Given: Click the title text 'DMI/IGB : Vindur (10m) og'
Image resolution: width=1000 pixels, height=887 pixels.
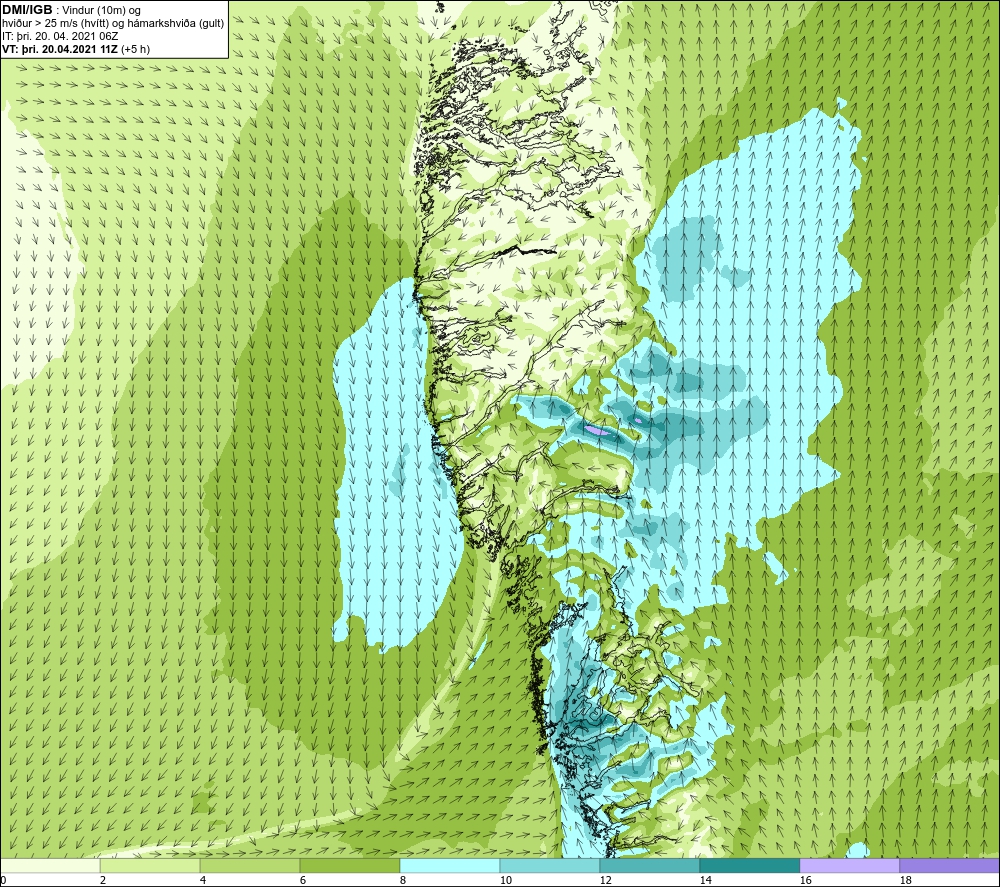Looking at the screenshot, I should (72, 10).
